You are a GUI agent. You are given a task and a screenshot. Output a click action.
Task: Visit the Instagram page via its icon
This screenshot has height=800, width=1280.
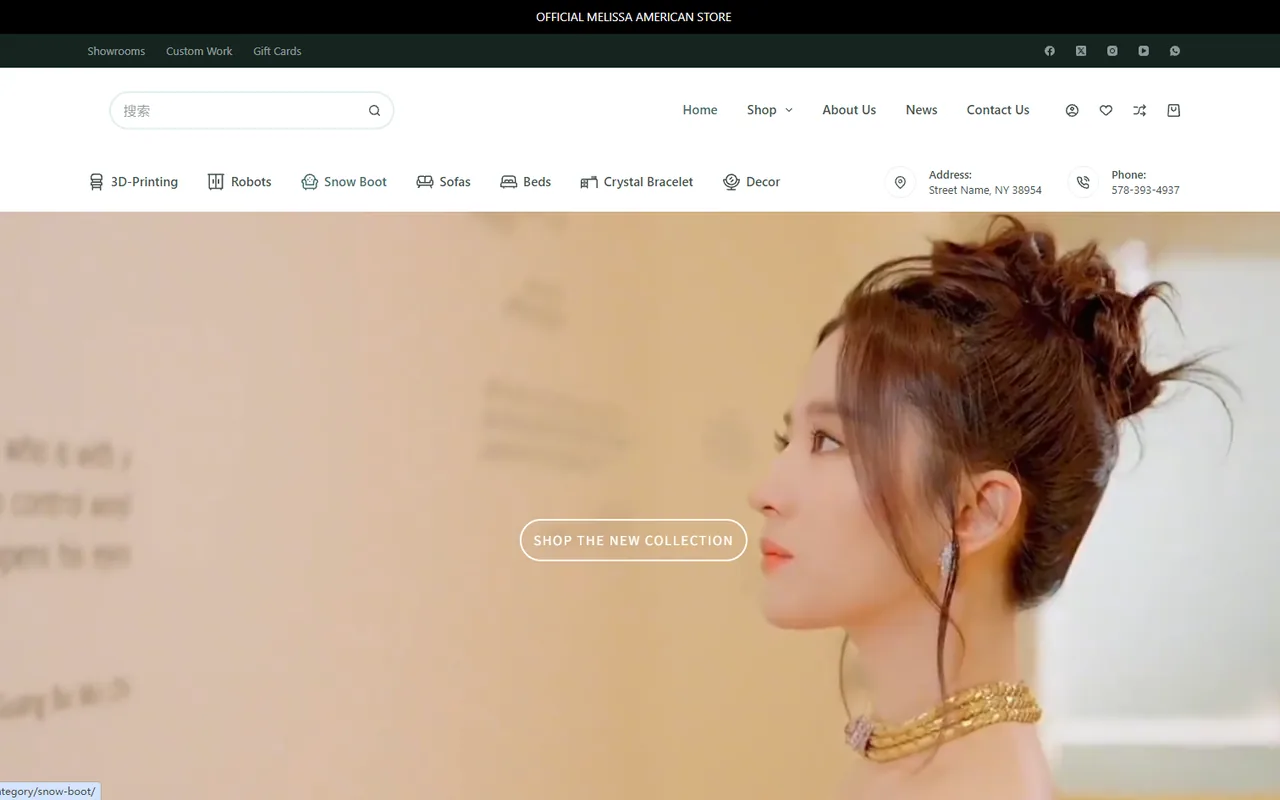(x=1112, y=51)
